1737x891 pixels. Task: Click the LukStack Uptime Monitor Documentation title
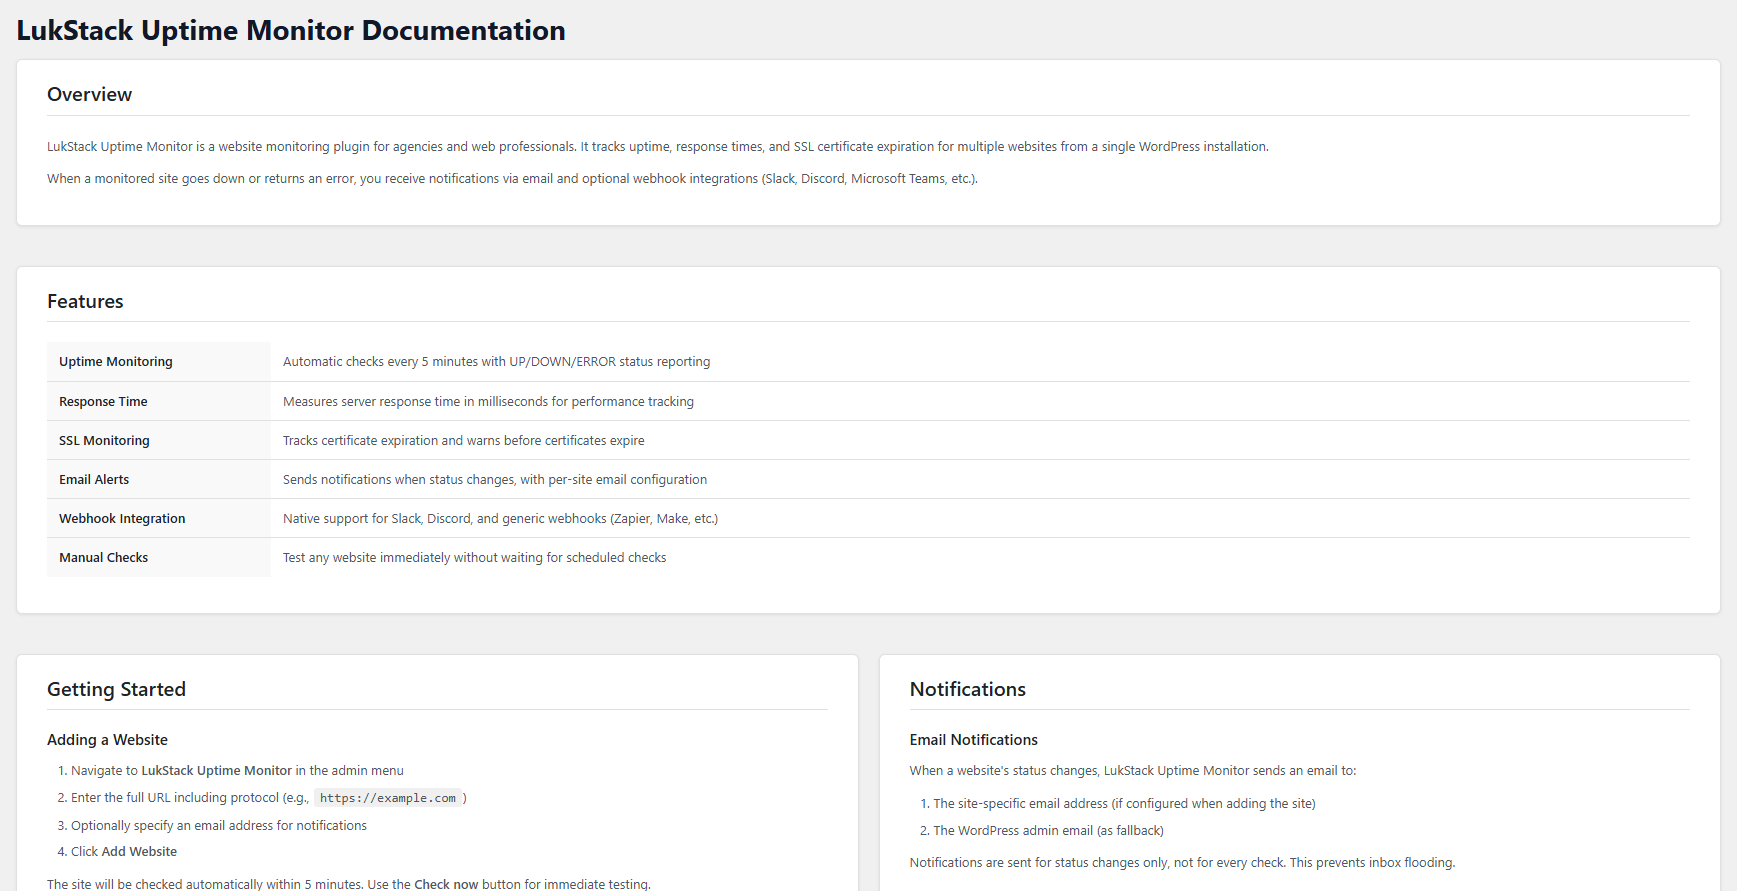[x=291, y=31]
